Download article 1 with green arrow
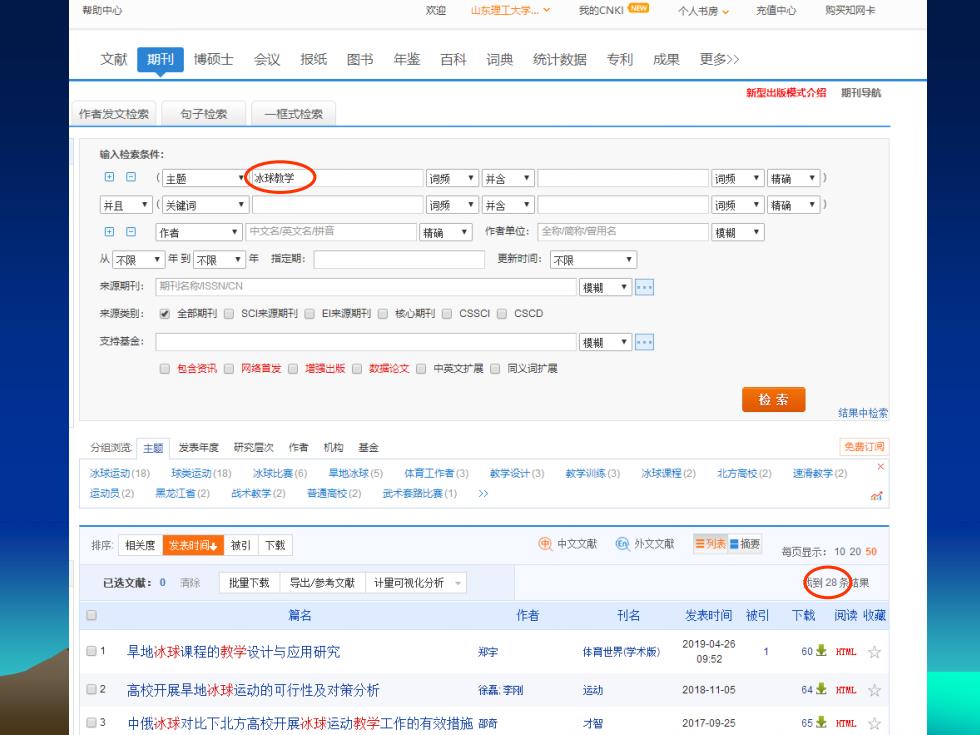The image size is (980, 735). [x=821, y=651]
